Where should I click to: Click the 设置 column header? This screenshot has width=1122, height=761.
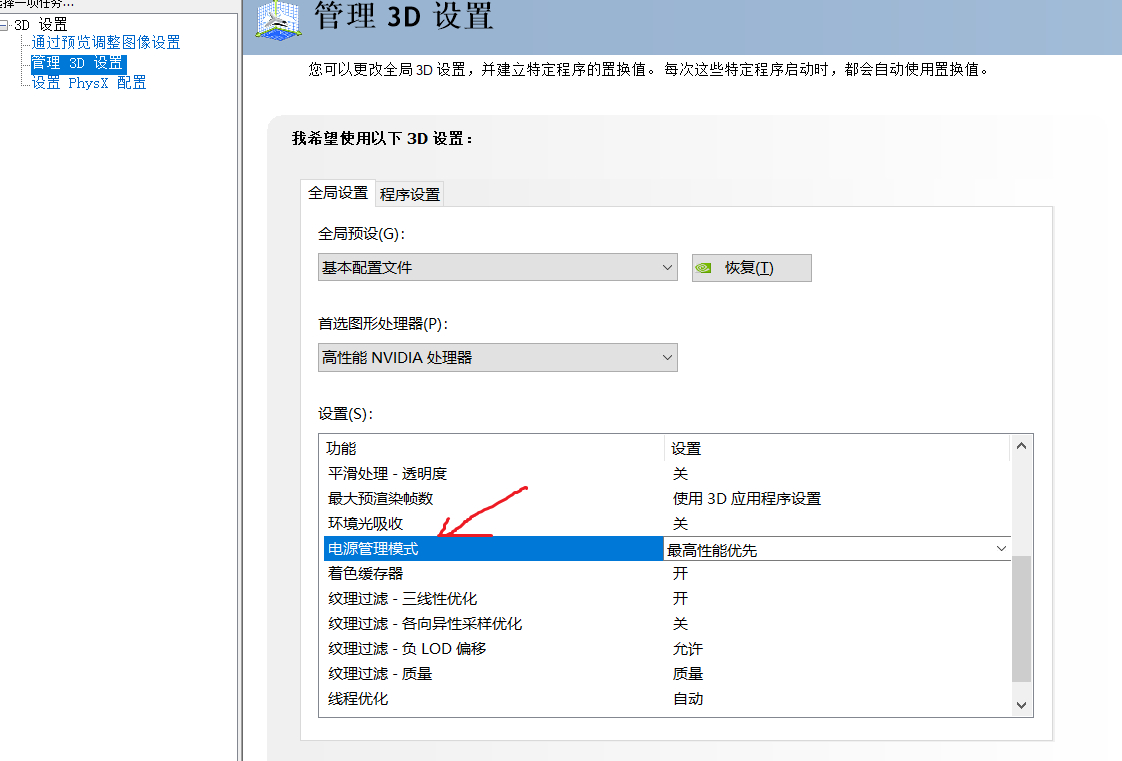coord(837,448)
